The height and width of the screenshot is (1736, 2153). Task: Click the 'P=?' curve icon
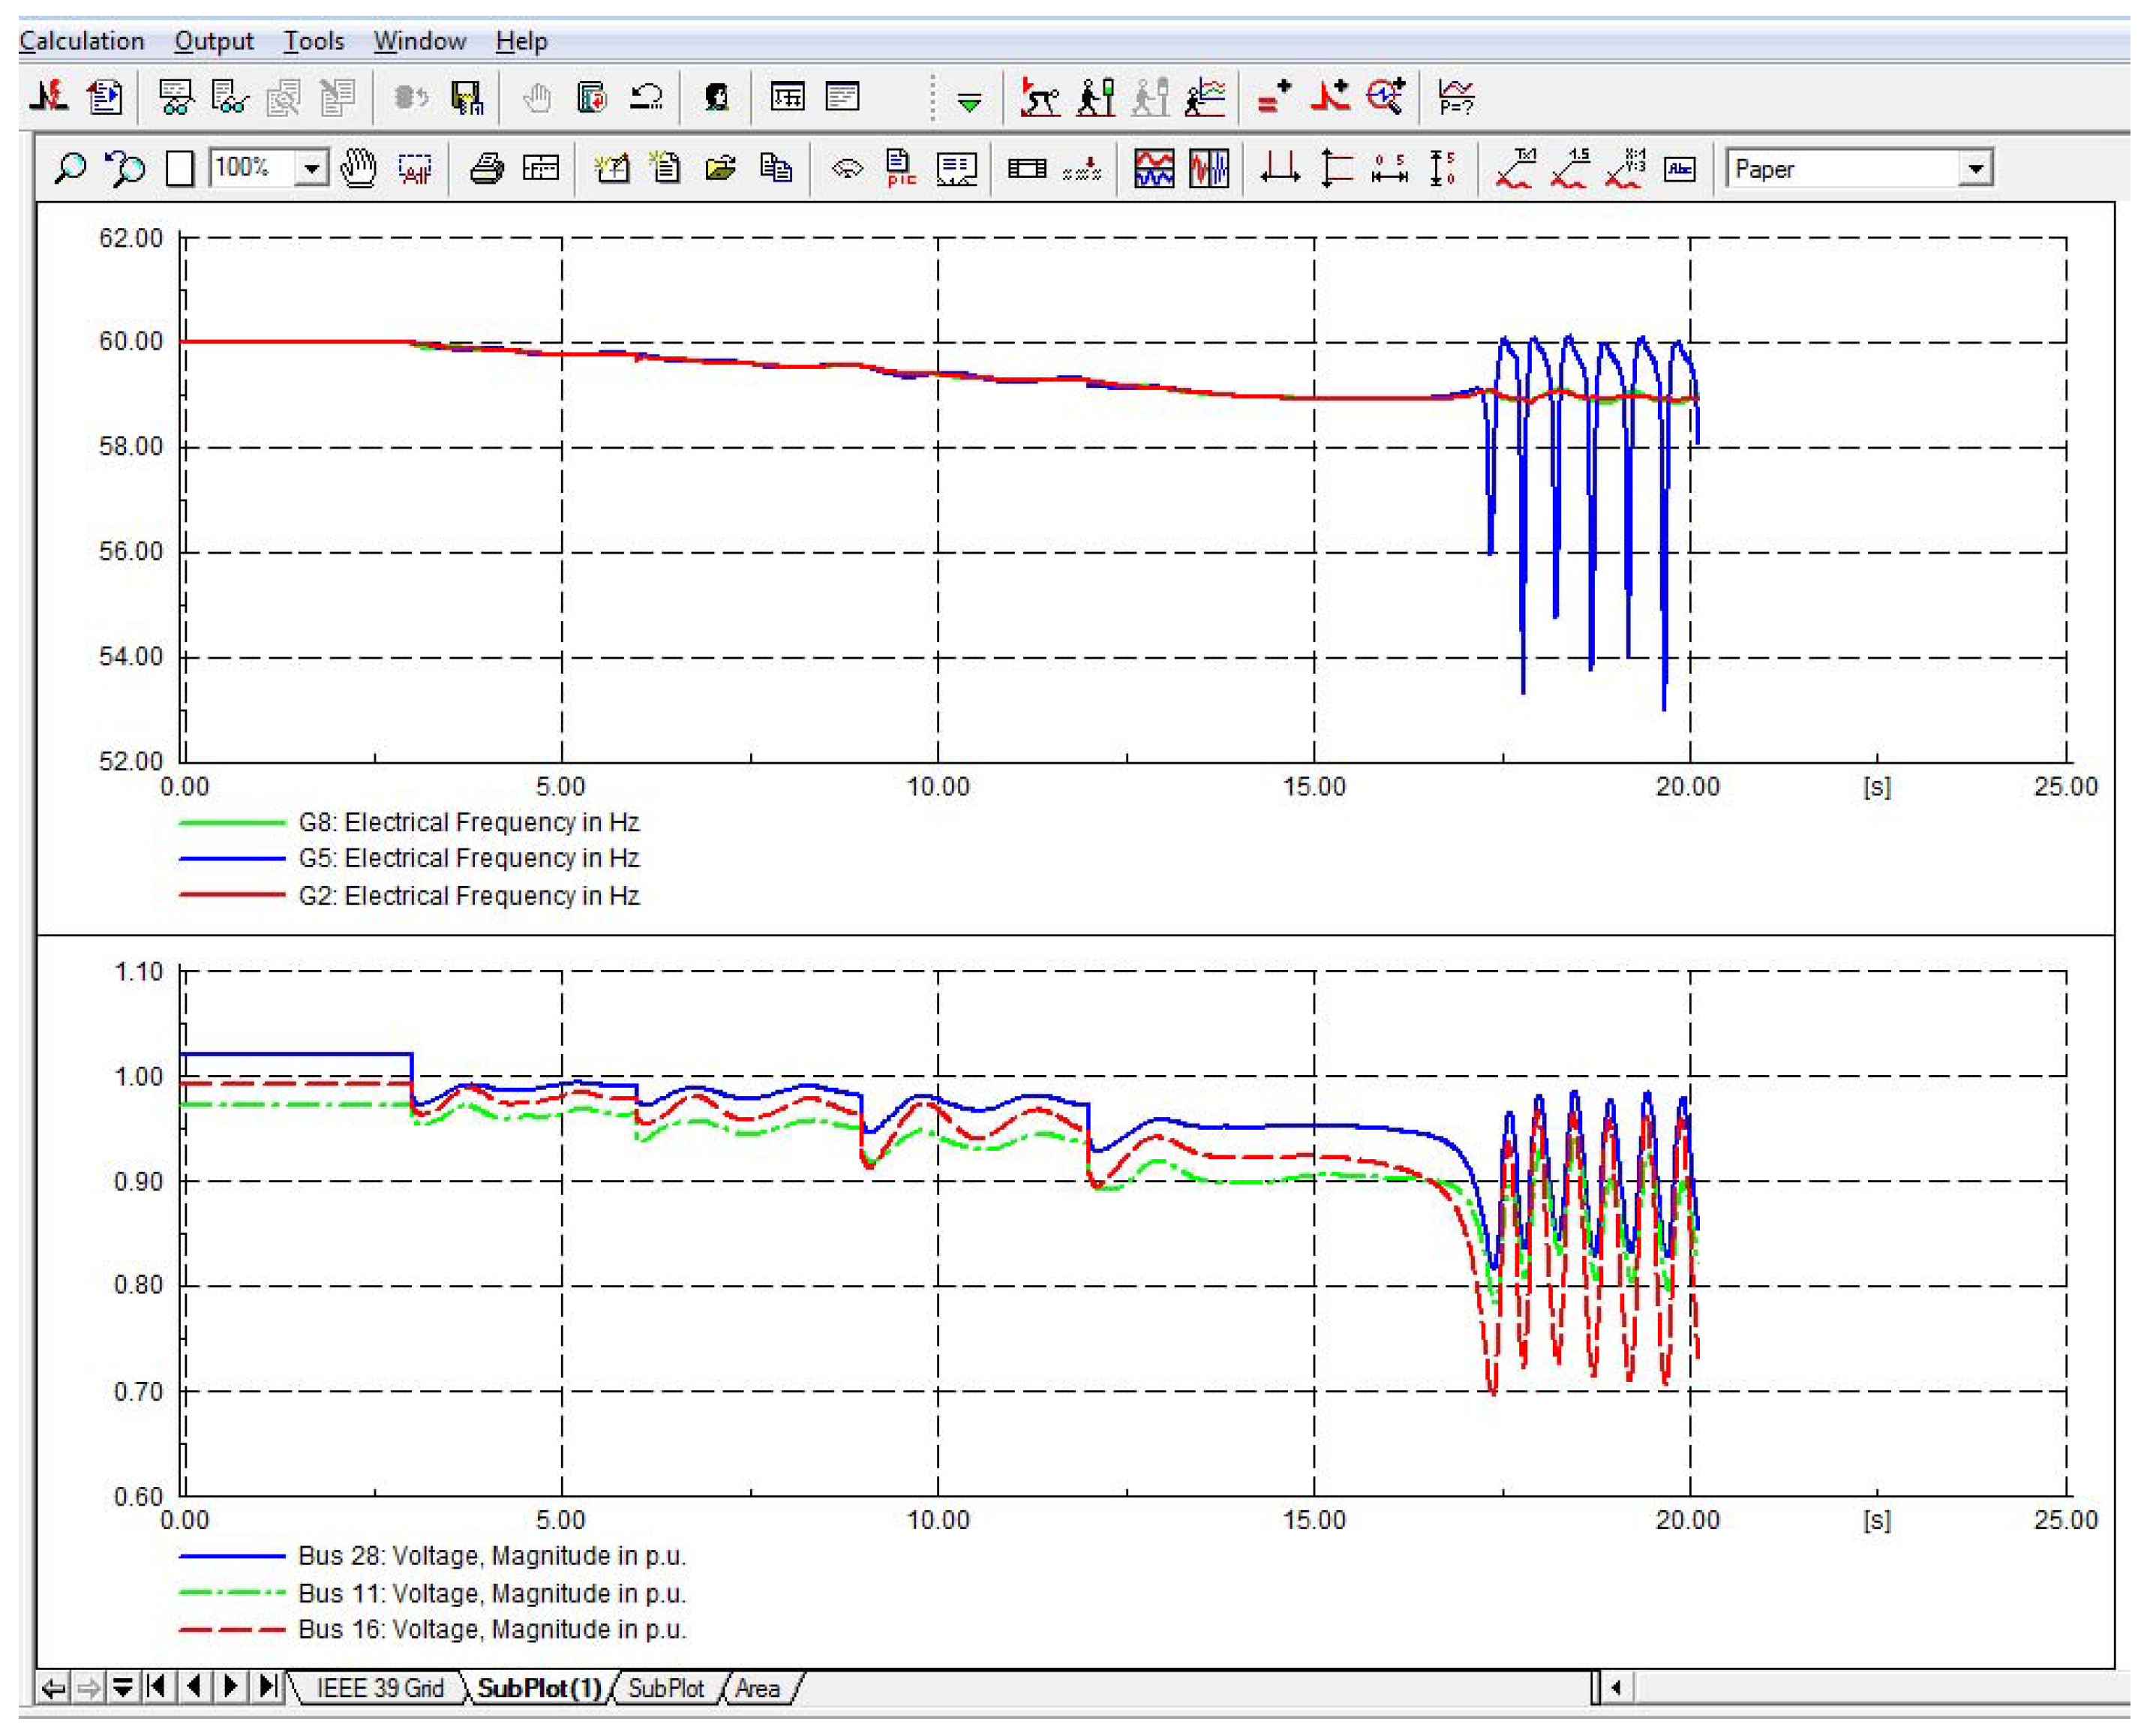click(1455, 97)
